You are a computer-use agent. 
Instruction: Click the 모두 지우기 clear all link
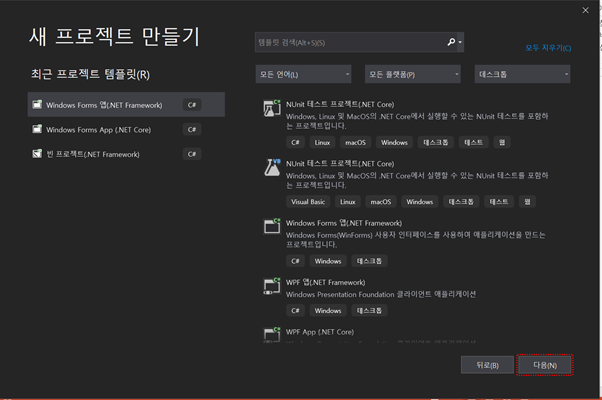coord(548,48)
